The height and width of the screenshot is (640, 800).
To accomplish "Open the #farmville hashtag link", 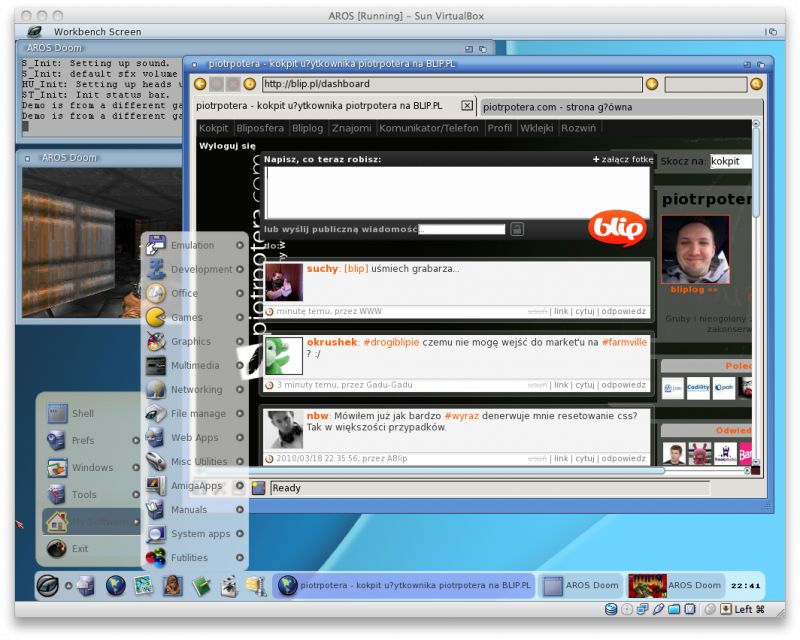I will [x=624, y=342].
